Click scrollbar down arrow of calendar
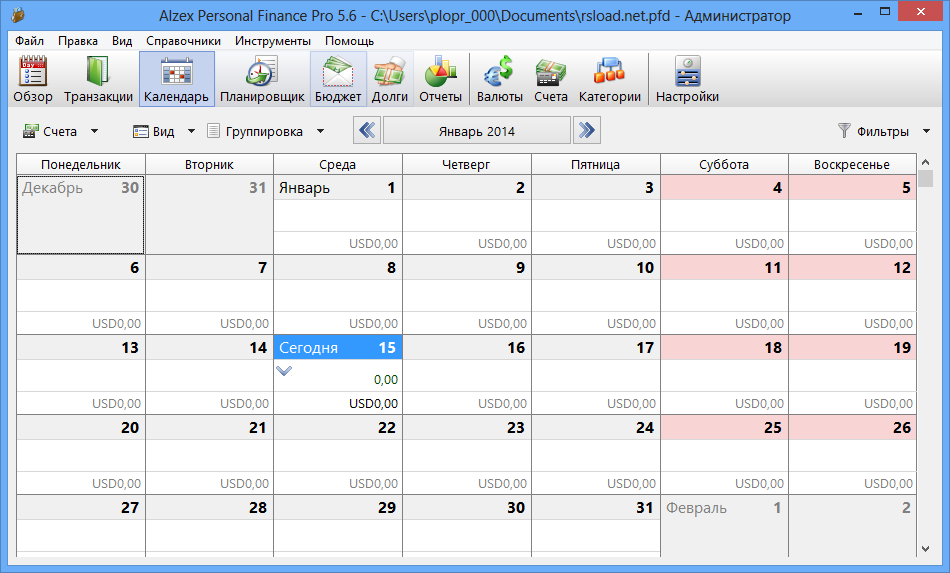This screenshot has width=950, height=573. (x=925, y=549)
